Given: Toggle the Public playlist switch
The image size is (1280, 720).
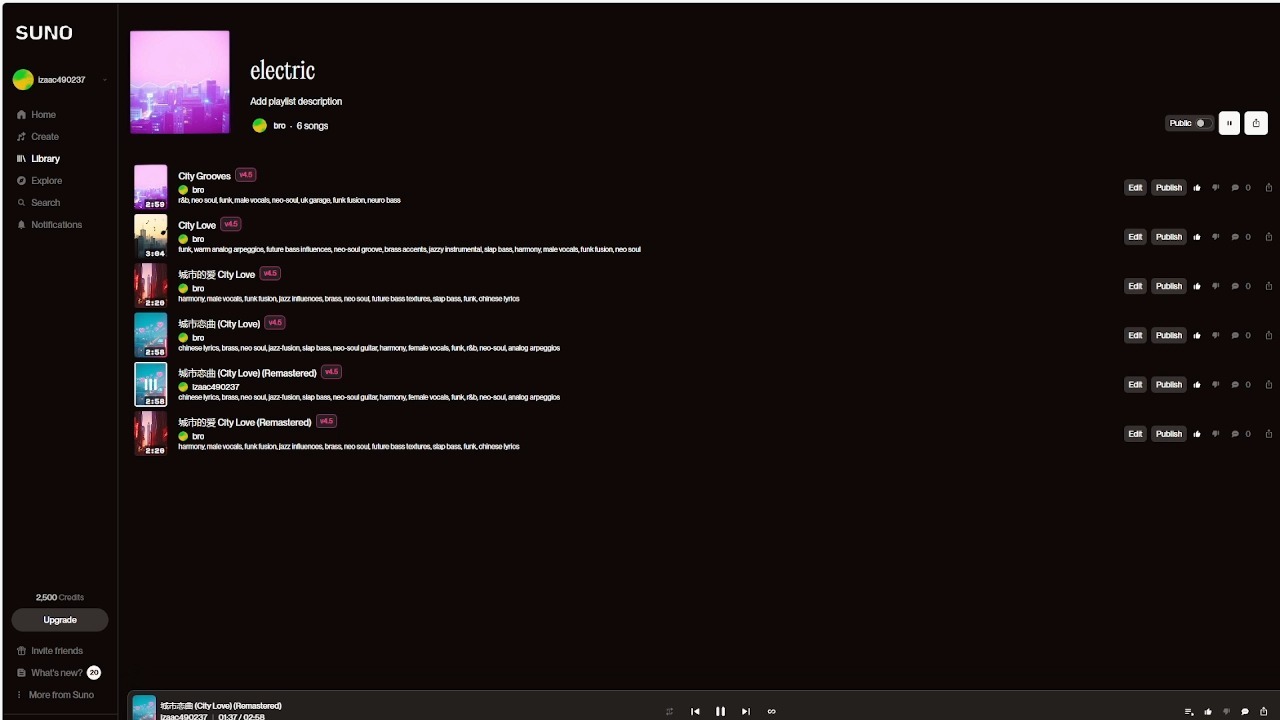Looking at the screenshot, I should click(x=1203, y=123).
